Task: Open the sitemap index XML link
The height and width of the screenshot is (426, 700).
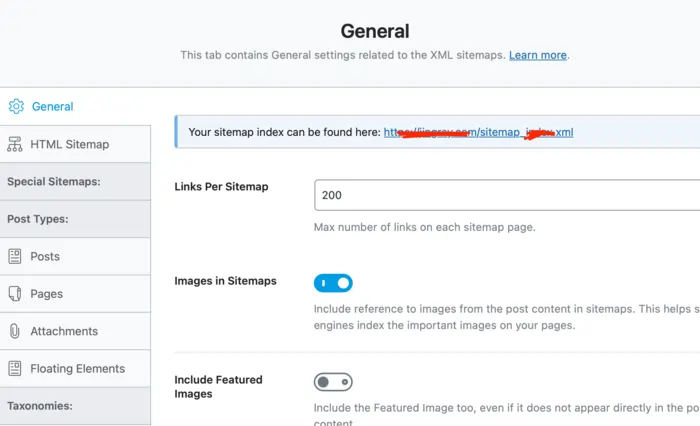Action: (x=478, y=132)
